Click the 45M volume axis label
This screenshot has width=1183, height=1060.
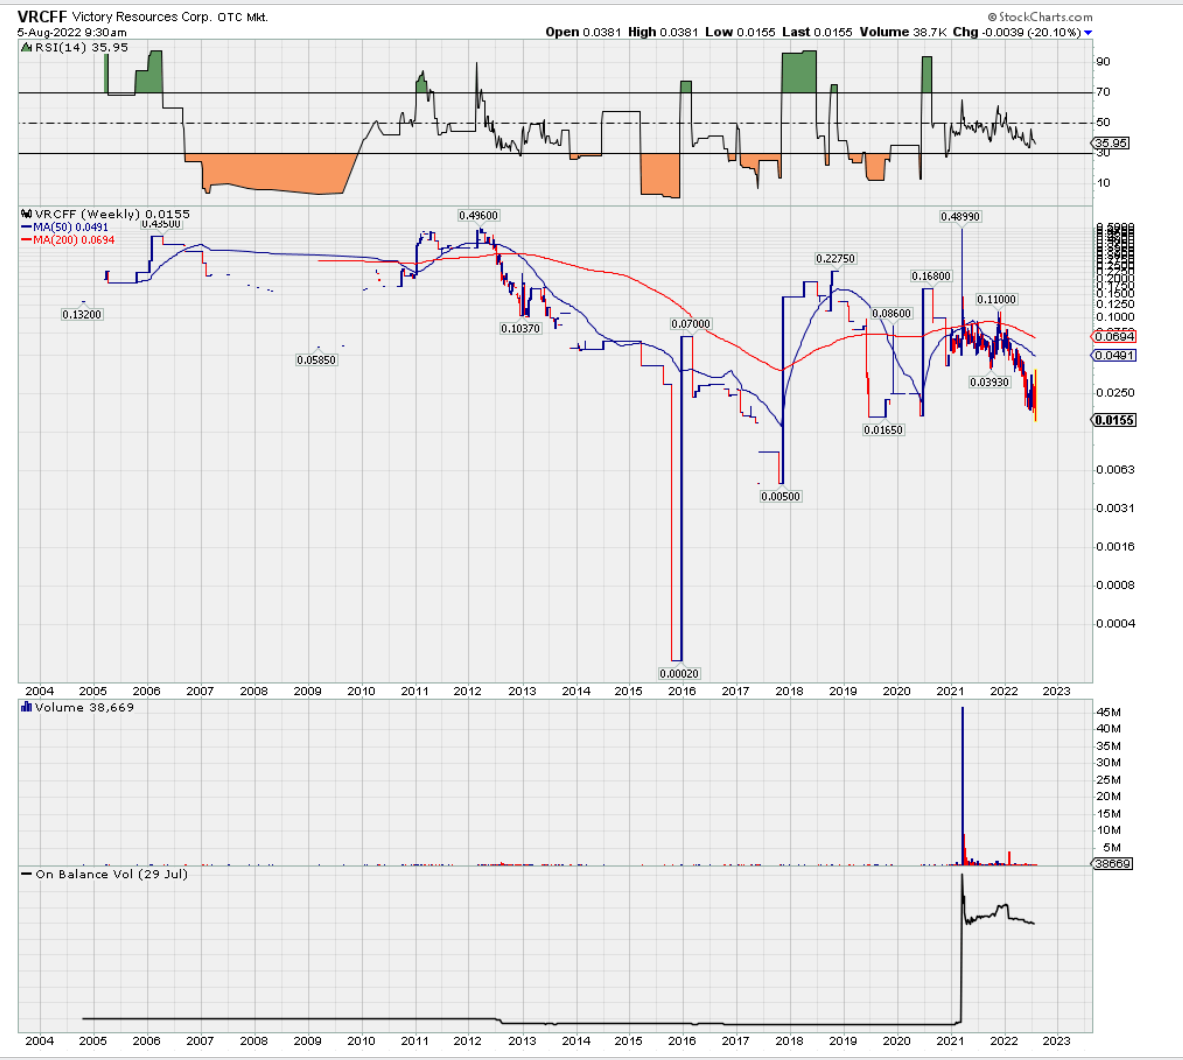click(x=1108, y=712)
